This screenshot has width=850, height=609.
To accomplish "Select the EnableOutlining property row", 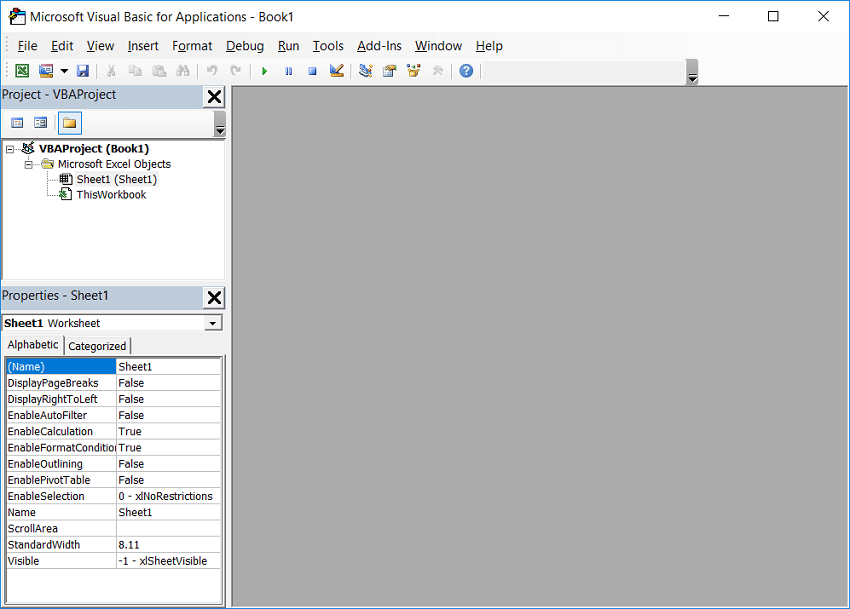I will click(113, 464).
